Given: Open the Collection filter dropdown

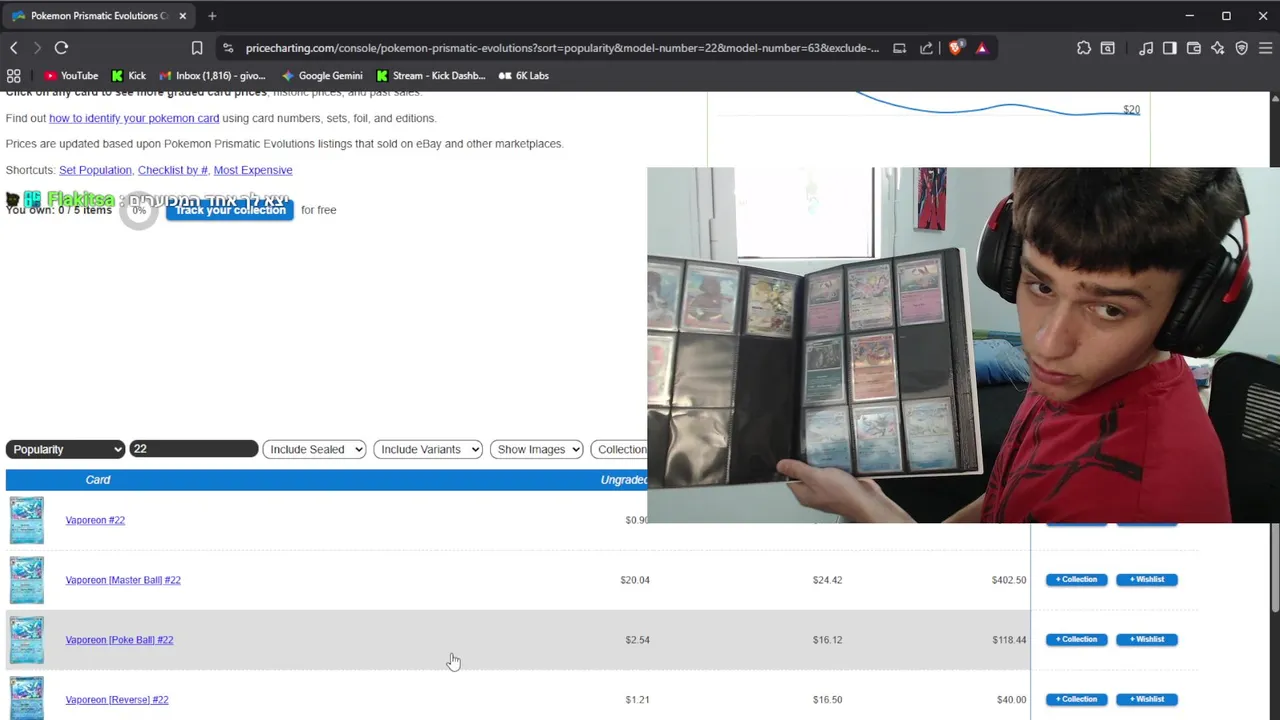Looking at the screenshot, I should pyautogui.click(x=620, y=450).
